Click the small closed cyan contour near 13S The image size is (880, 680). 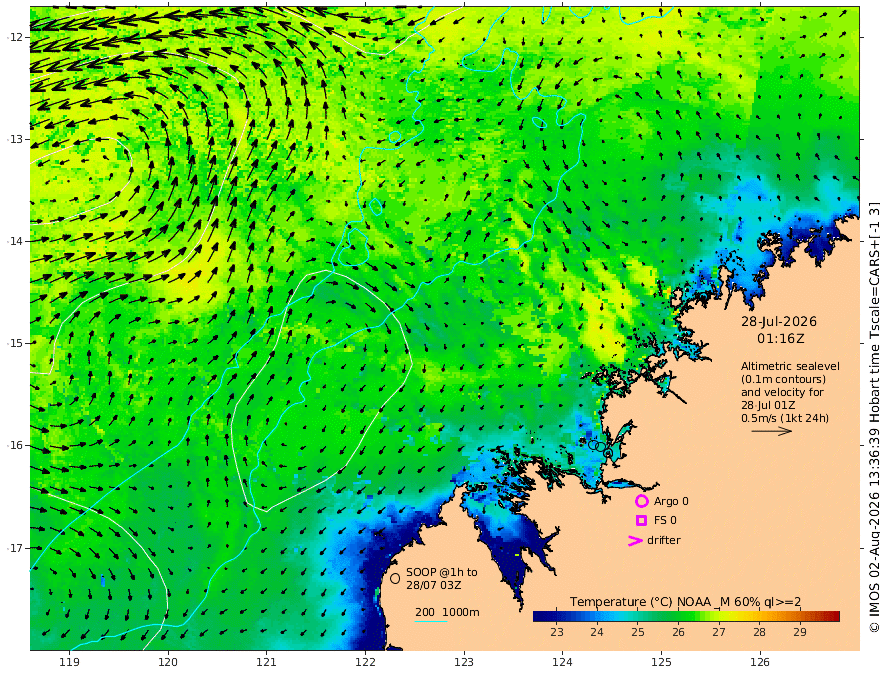395,136
